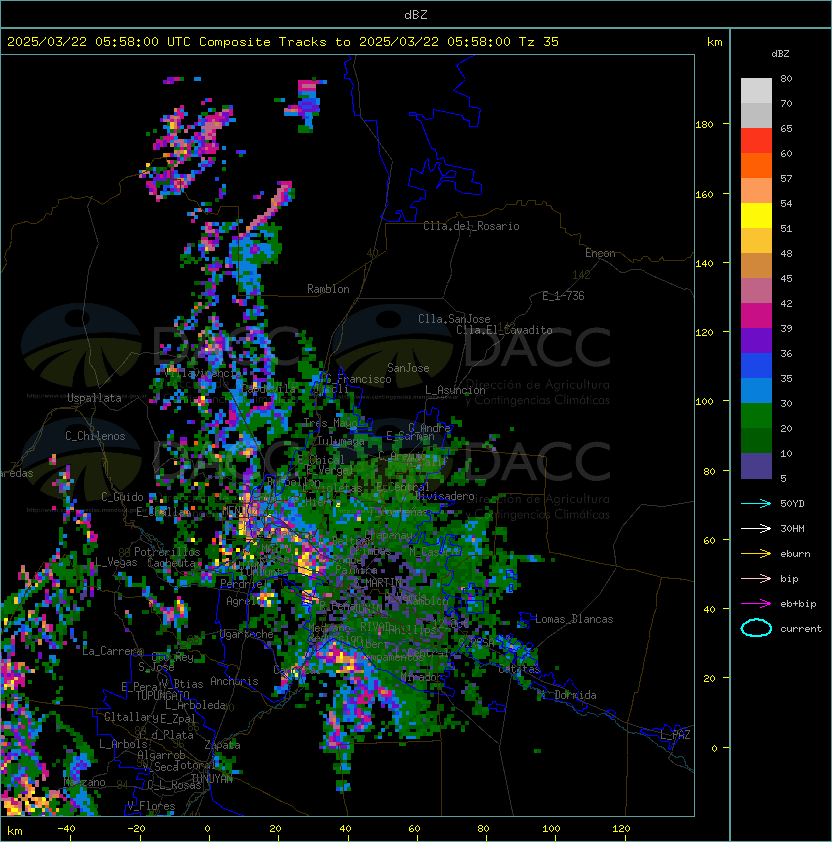The image size is (832, 842).
Task: Click the eburn yellow arrow legend icon
Action: 756,554
